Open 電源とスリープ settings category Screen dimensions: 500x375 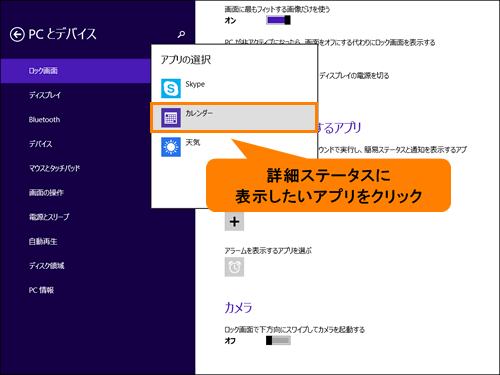tap(49, 217)
